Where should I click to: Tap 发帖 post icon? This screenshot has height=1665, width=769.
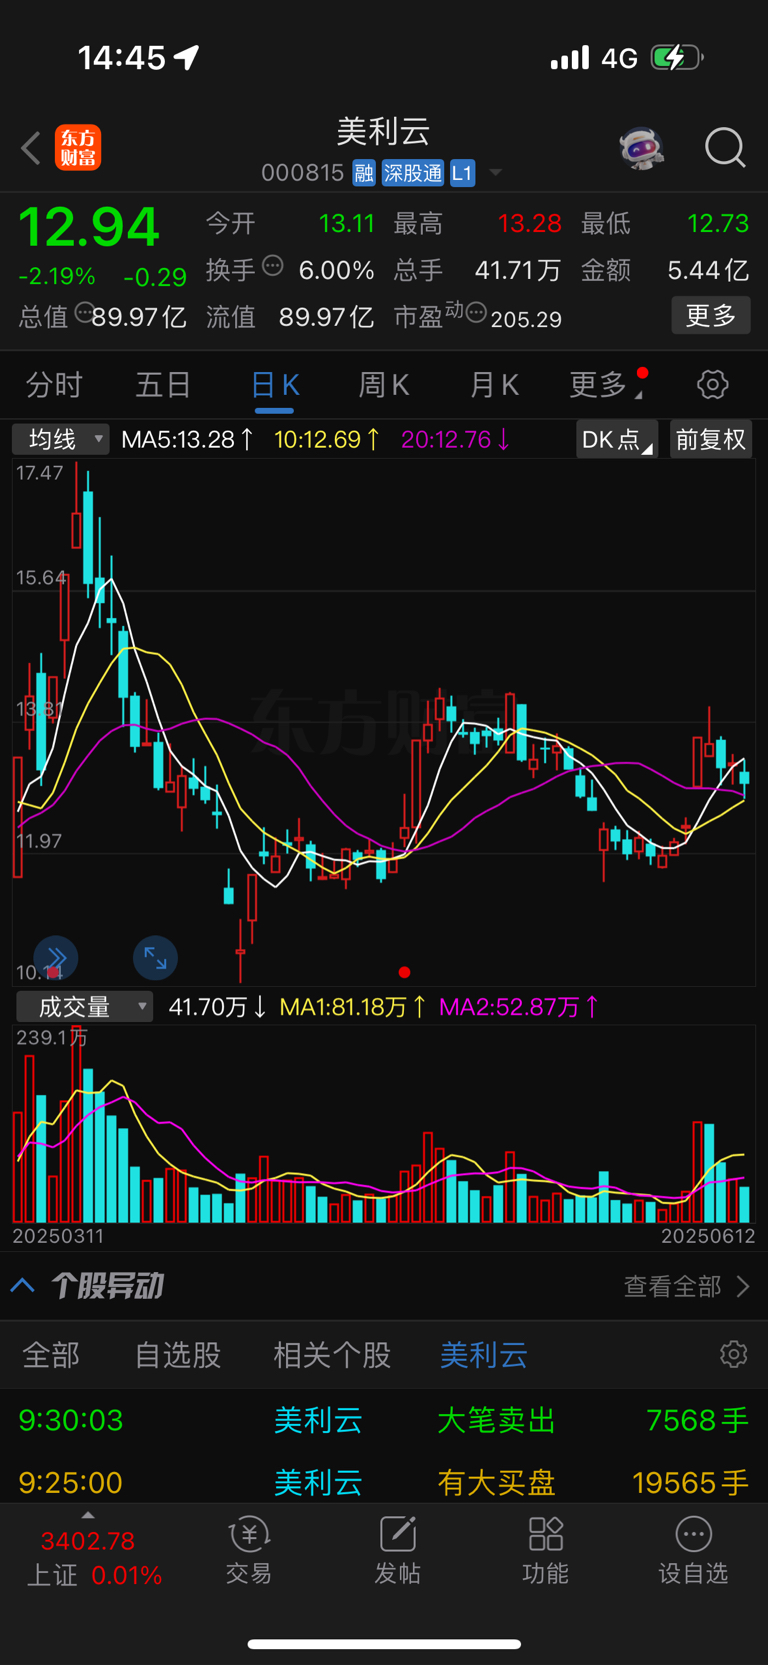pyautogui.click(x=397, y=1534)
